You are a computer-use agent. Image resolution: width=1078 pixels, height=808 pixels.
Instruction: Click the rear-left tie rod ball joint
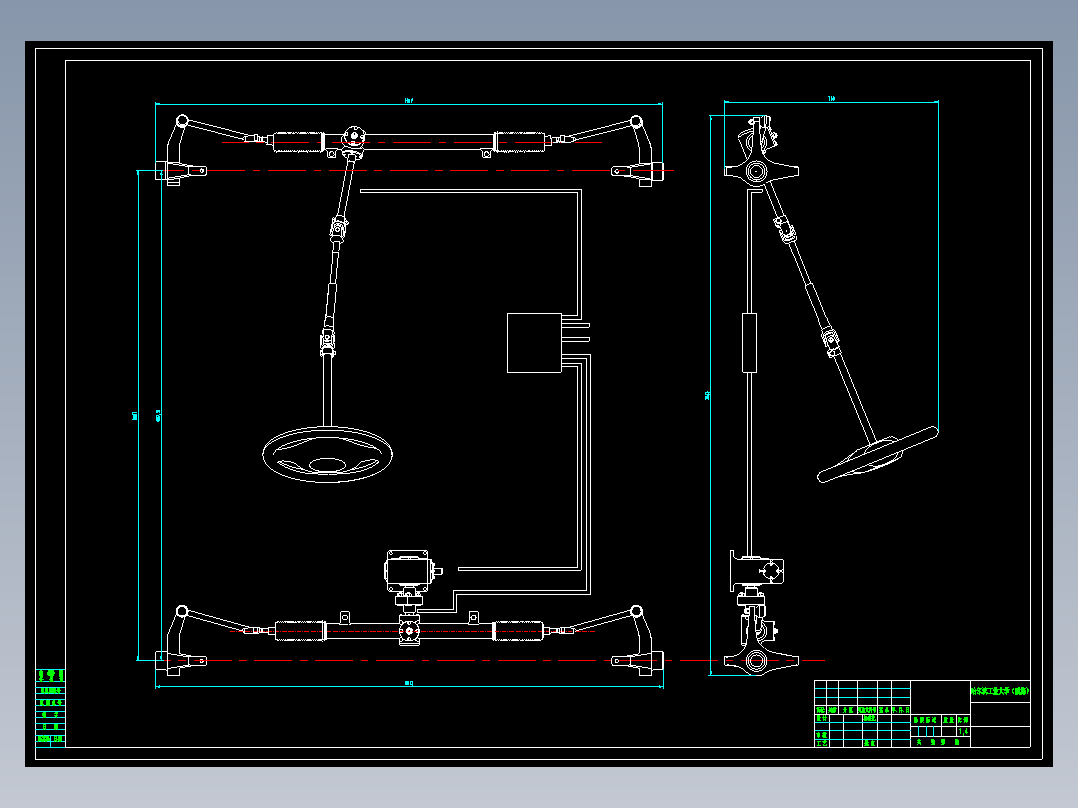pyautogui.click(x=182, y=611)
